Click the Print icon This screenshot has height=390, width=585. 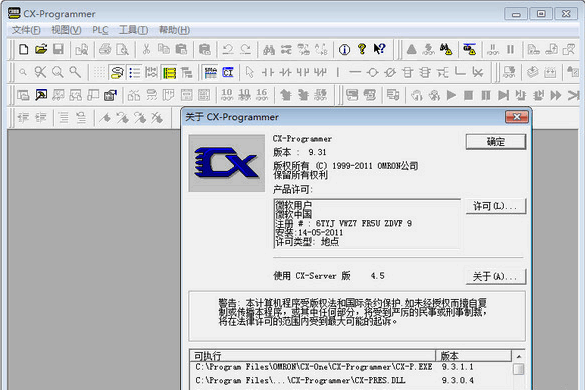point(105,49)
